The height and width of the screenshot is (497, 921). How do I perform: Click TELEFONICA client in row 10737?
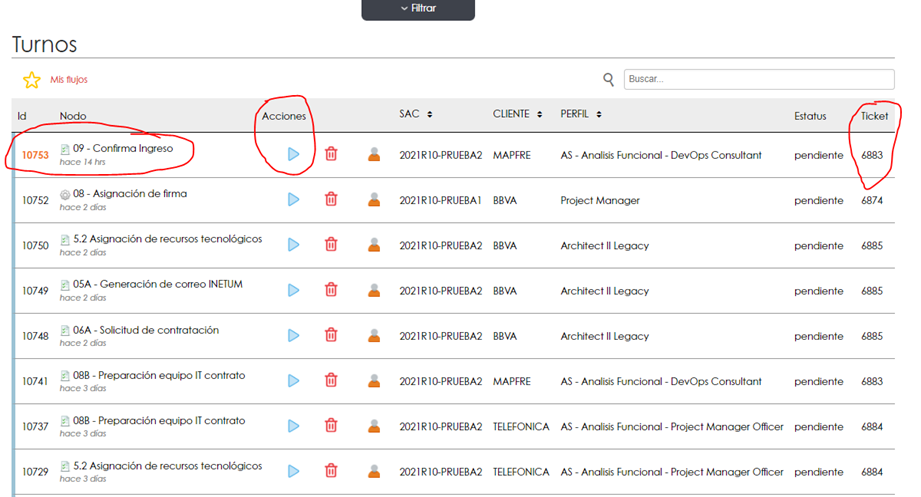tap(521, 427)
